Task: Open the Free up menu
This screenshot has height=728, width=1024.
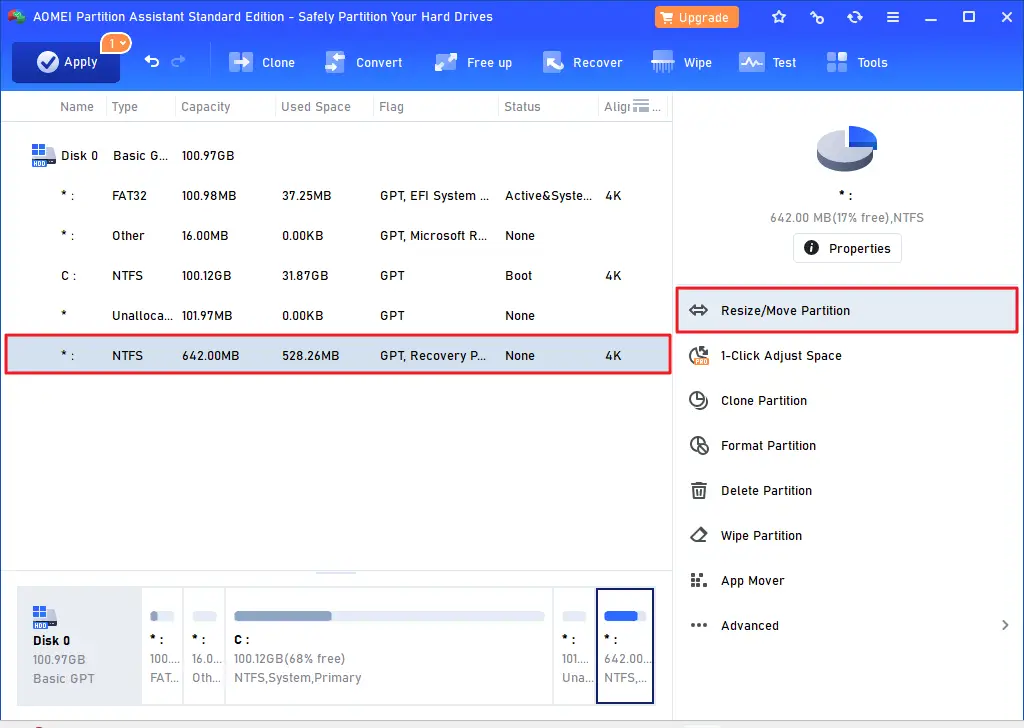Action: pos(473,63)
